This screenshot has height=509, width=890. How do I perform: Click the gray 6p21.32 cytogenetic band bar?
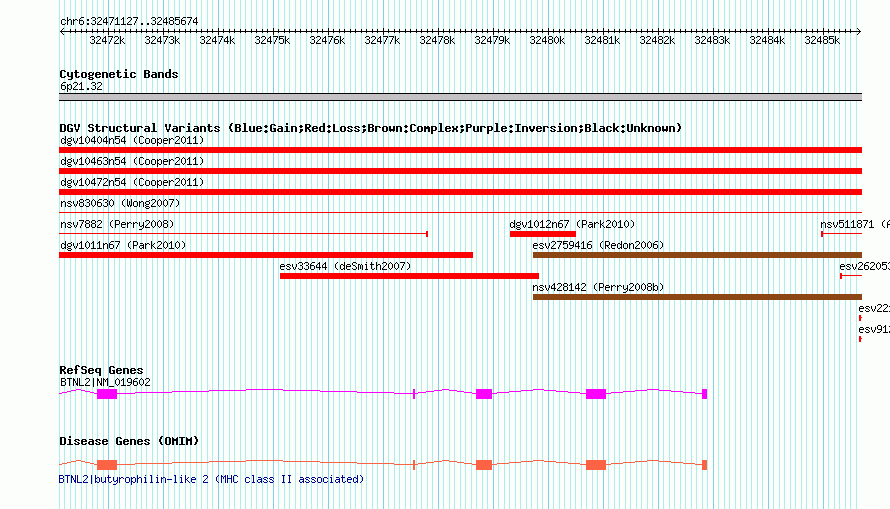tap(460, 97)
